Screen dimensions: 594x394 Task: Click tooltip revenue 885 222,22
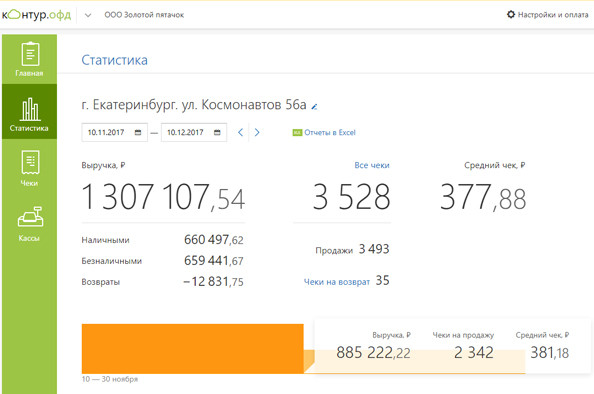(x=374, y=353)
